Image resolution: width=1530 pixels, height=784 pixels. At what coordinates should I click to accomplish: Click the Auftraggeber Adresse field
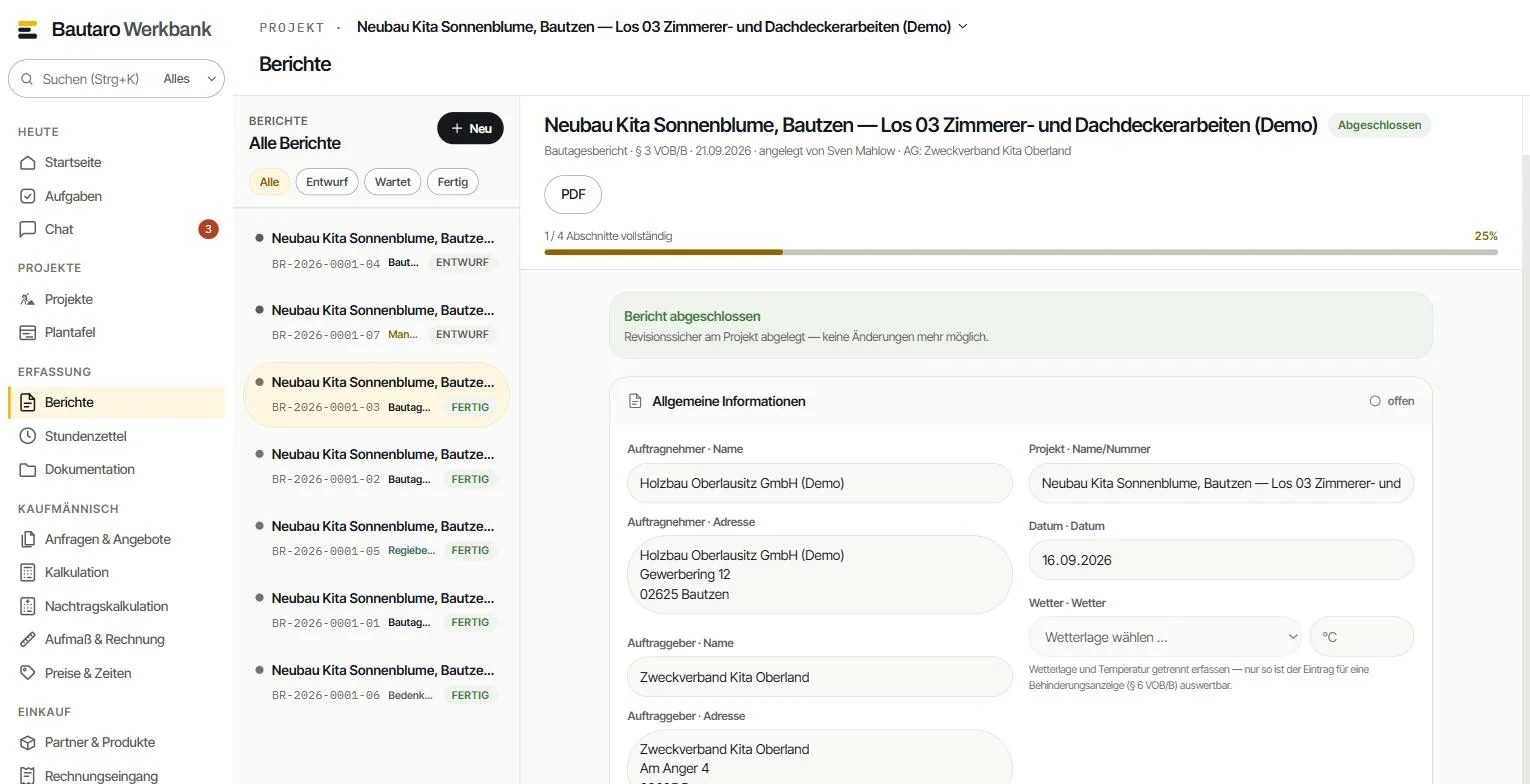click(820, 757)
